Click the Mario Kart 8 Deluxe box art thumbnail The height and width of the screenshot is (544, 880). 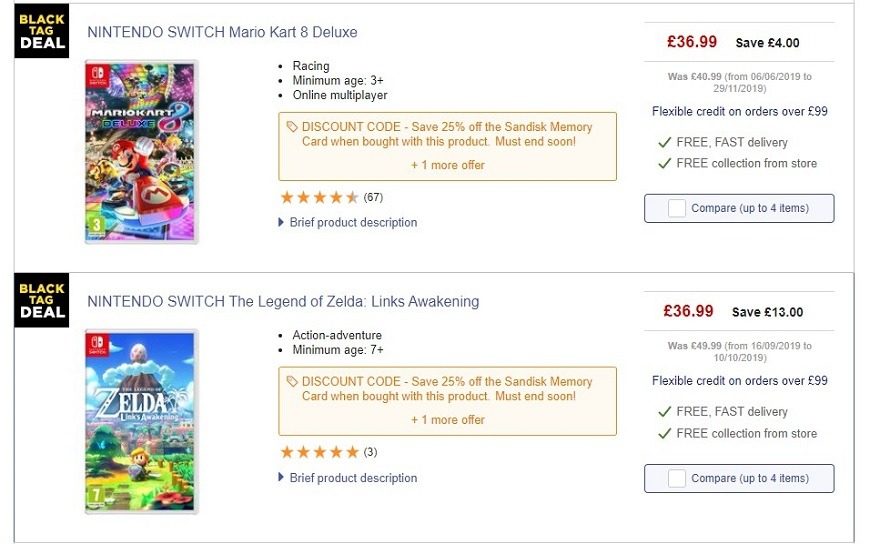141,152
